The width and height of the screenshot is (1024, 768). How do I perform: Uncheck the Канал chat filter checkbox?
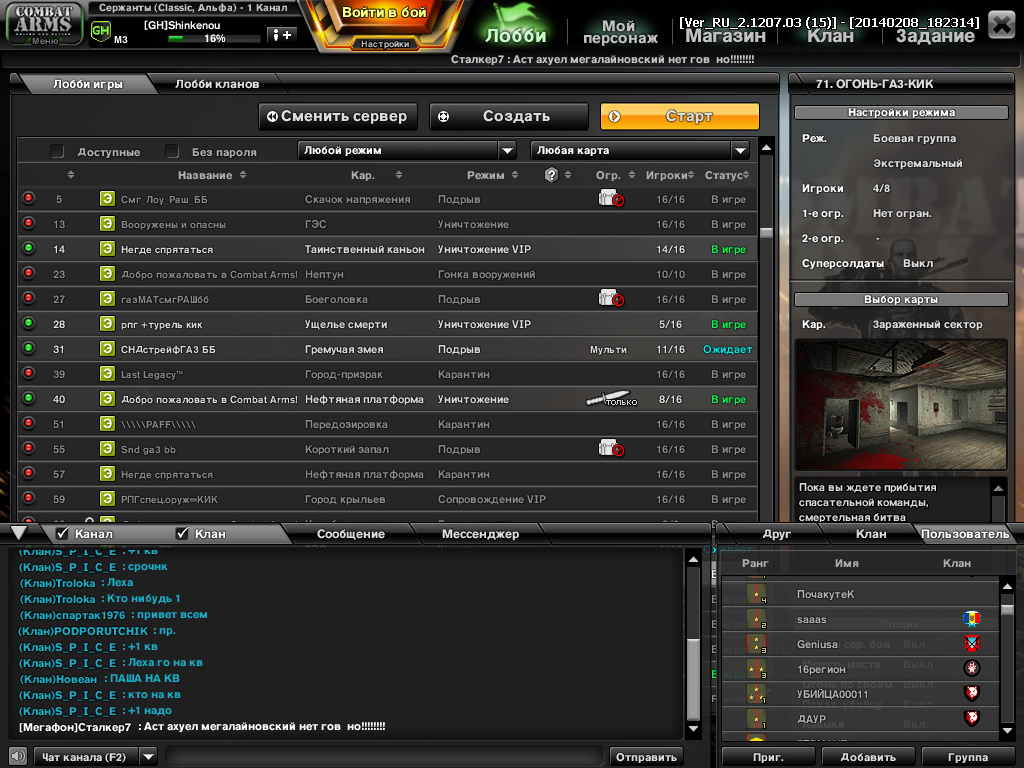62,534
